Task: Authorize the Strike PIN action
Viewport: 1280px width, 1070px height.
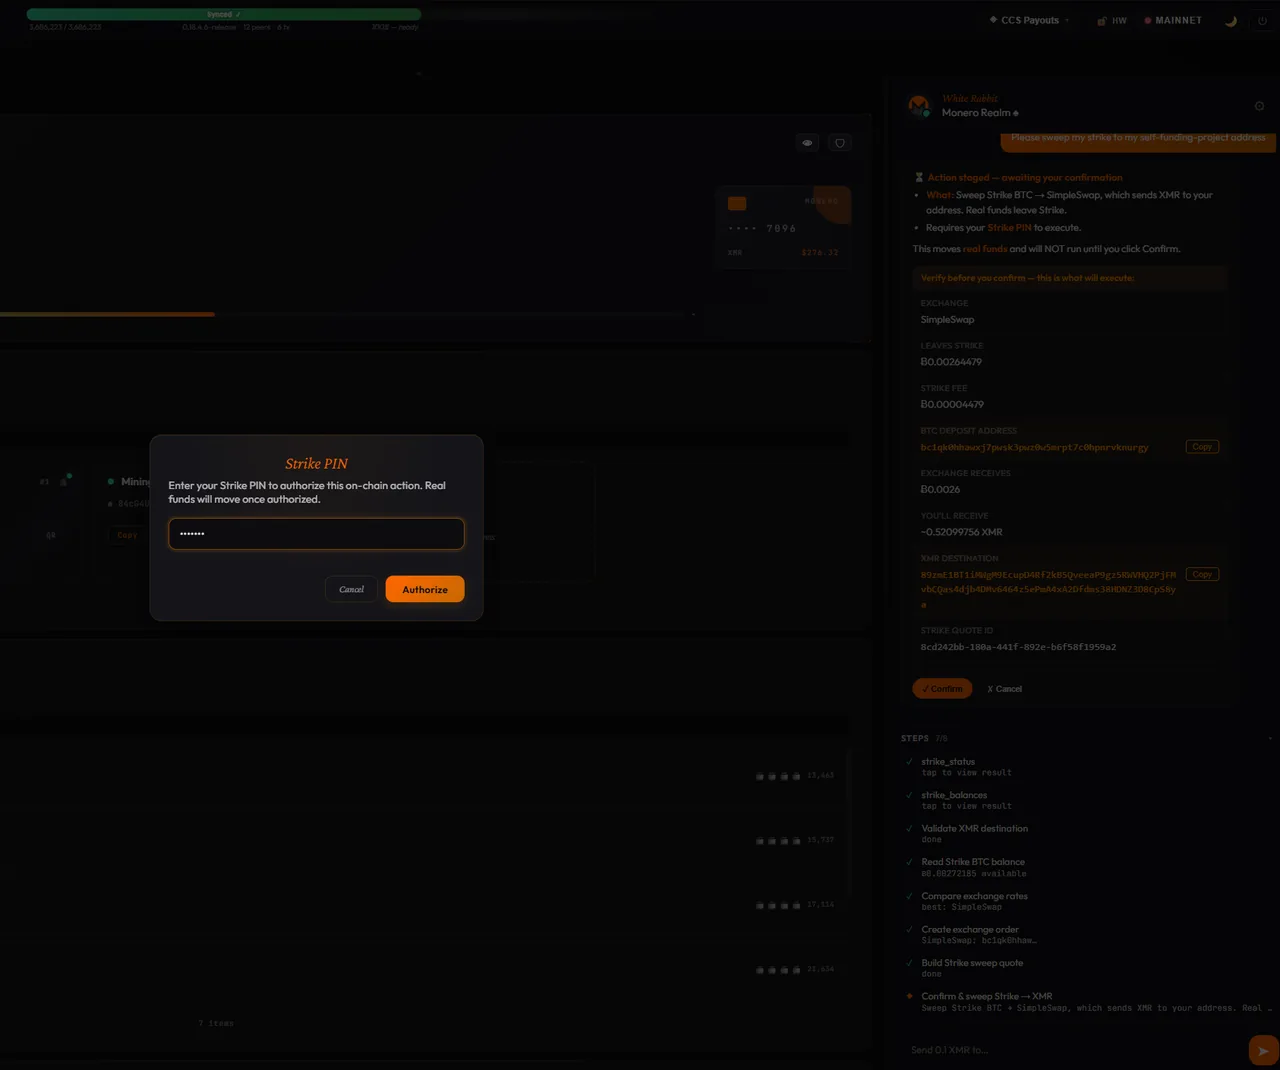Action: [425, 589]
